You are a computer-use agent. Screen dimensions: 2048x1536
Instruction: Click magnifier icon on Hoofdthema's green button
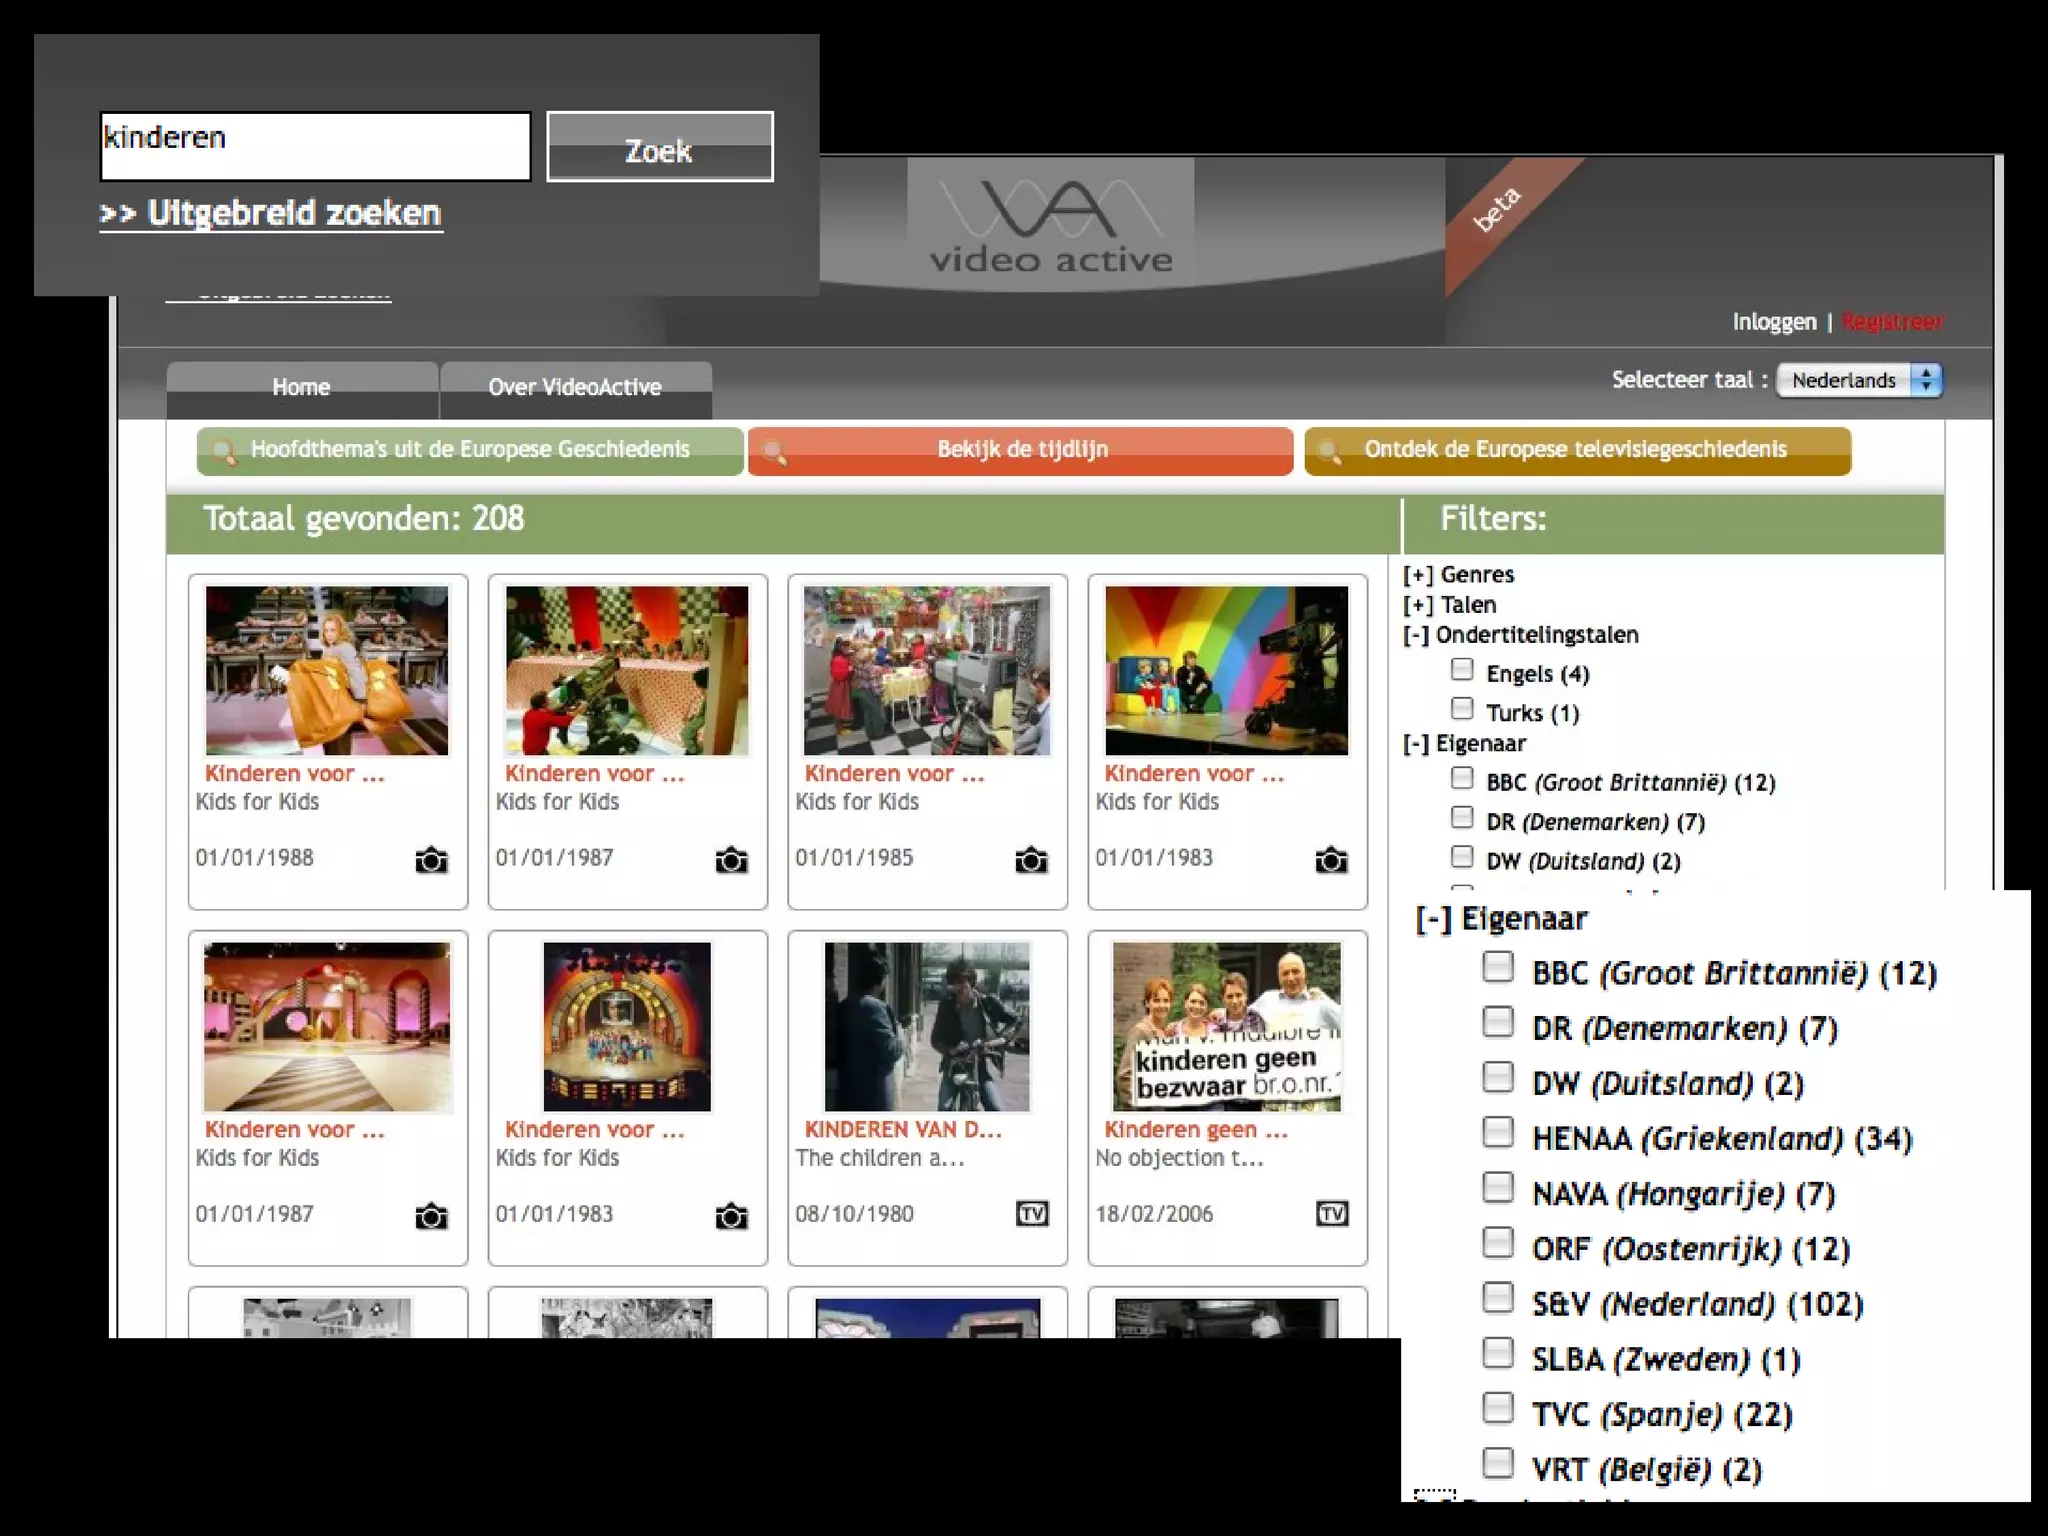tap(224, 452)
